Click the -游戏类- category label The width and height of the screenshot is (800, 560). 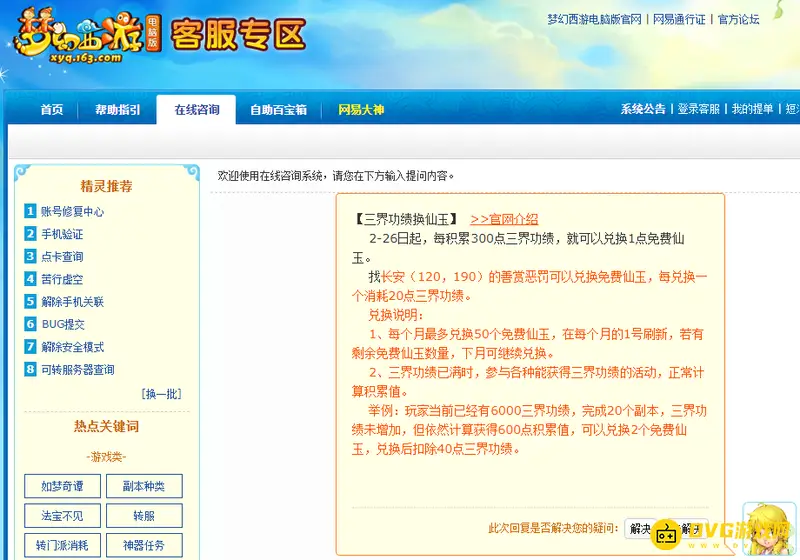point(106,456)
